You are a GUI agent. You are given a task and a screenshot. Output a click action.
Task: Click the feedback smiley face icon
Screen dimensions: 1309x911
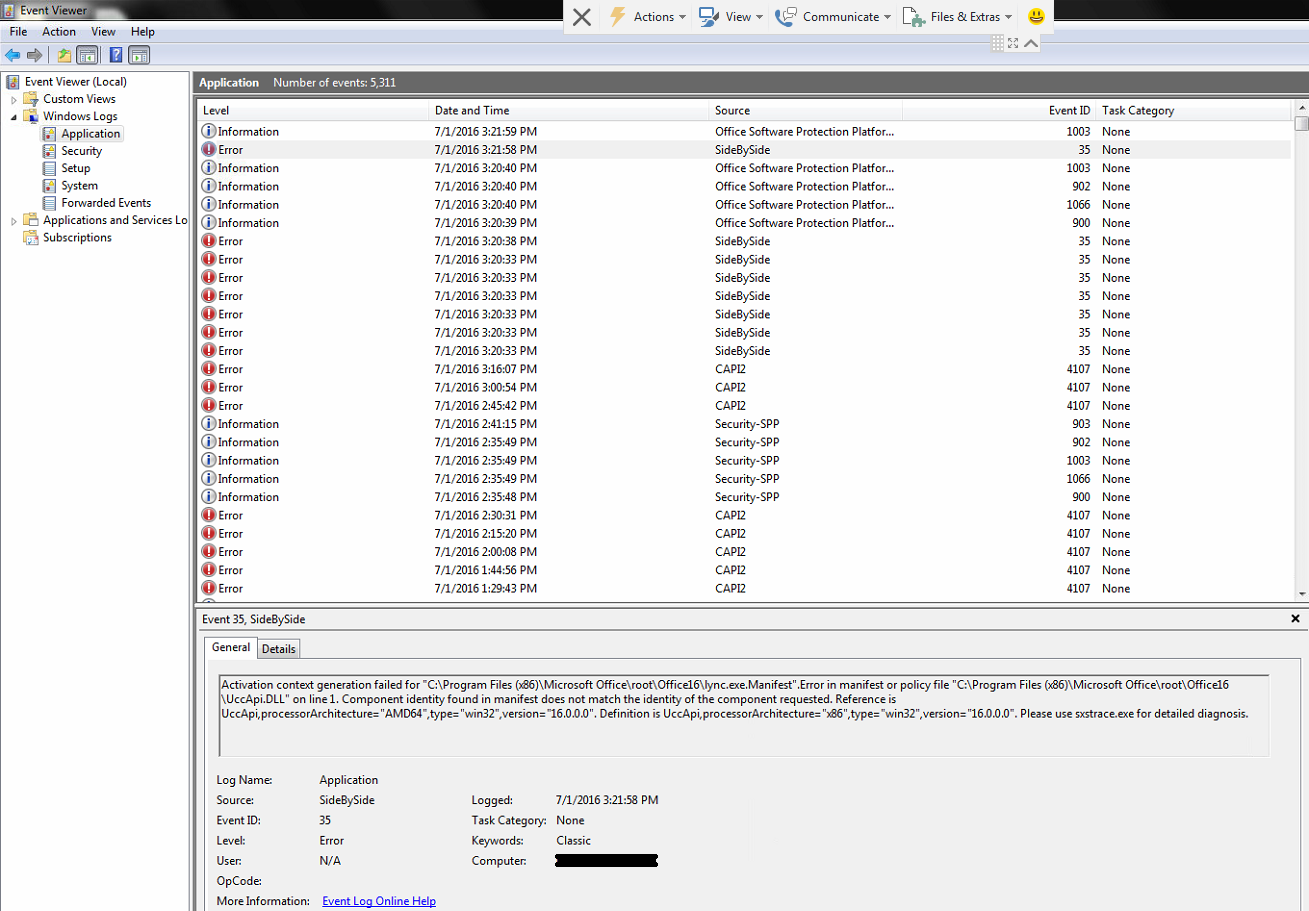[1037, 16]
